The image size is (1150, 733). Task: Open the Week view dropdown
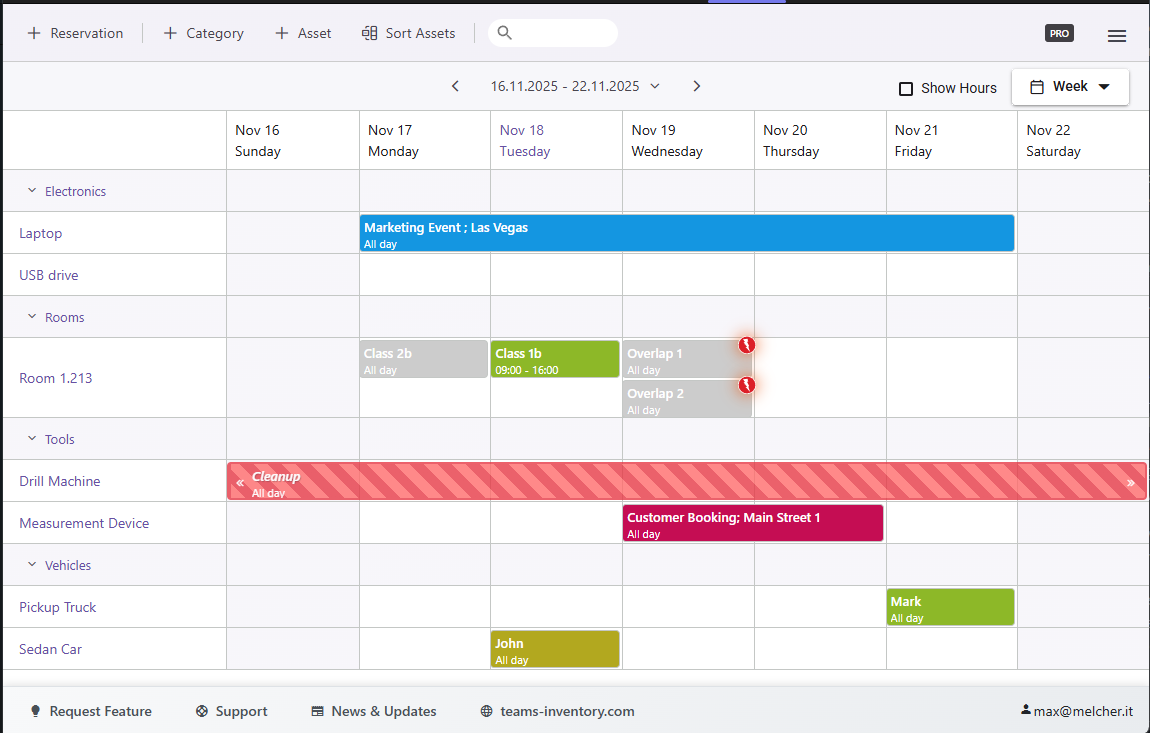tap(1070, 87)
